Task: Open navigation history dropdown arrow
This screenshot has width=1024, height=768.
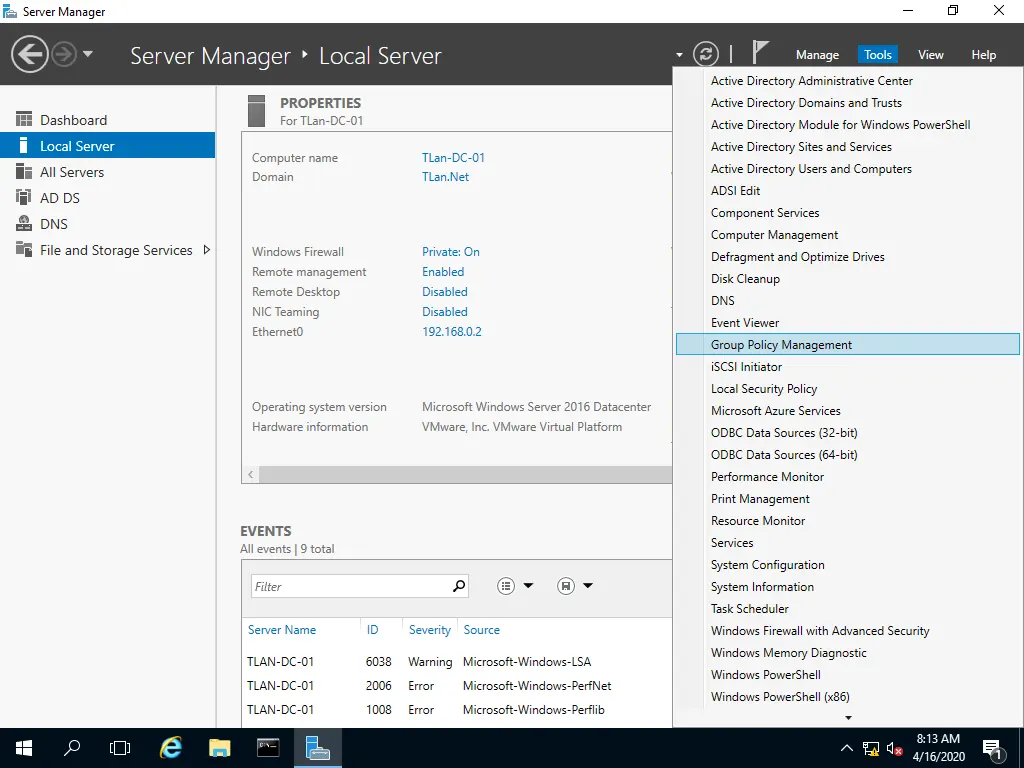Action: click(x=88, y=54)
